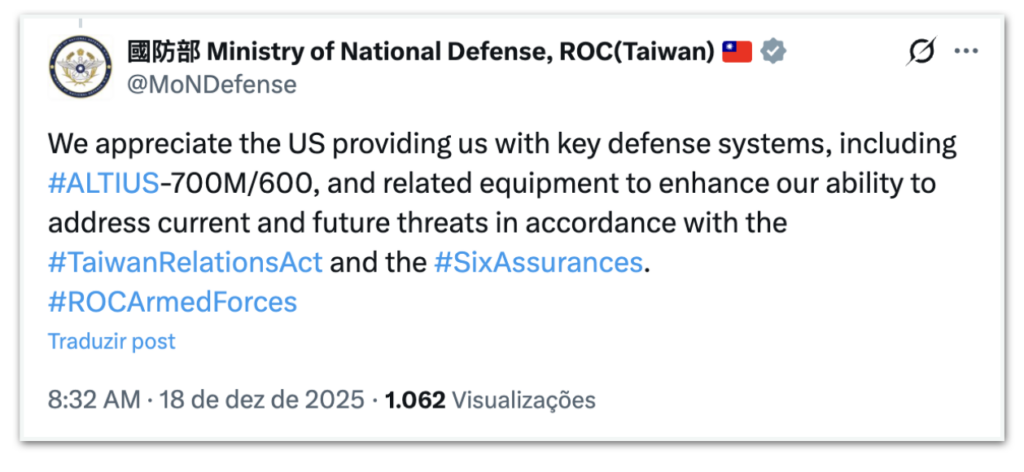Image resolution: width=1024 pixels, height=472 pixels.
Task: Go to the @MoNDefense handle
Action: click(211, 84)
